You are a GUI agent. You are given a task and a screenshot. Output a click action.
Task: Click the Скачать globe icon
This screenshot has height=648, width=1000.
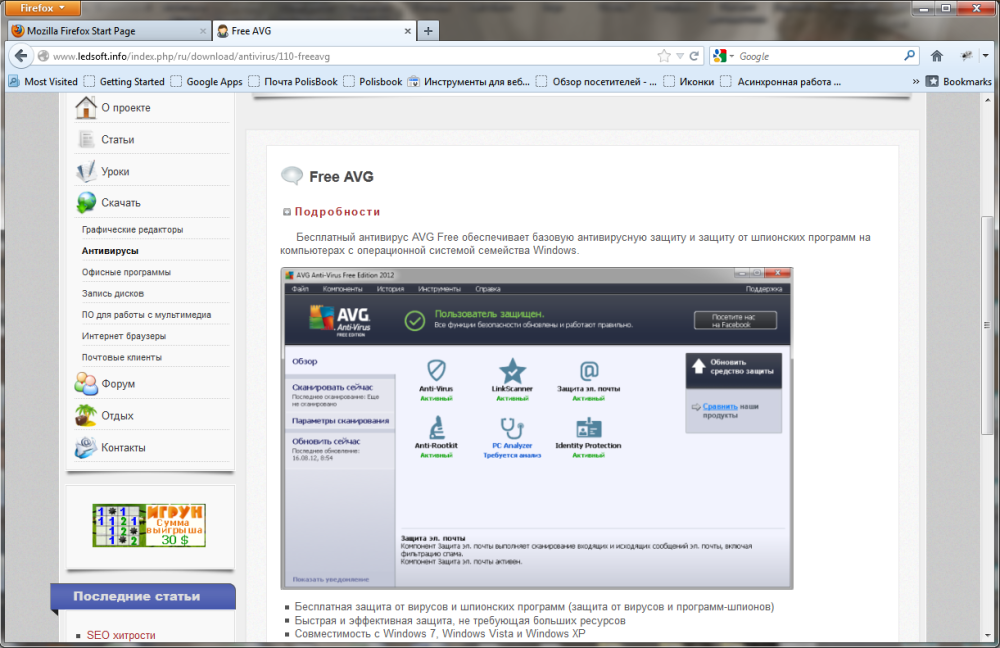pyautogui.click(x=85, y=203)
